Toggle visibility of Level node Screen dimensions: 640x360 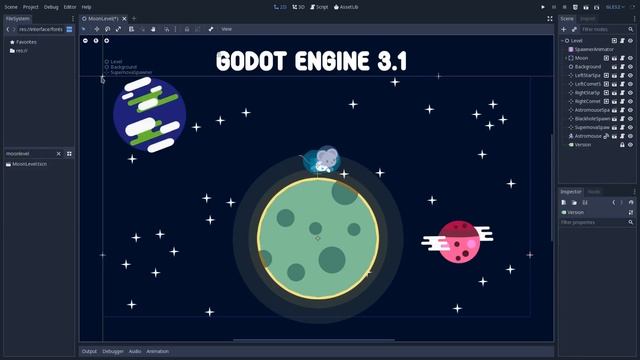[630, 41]
